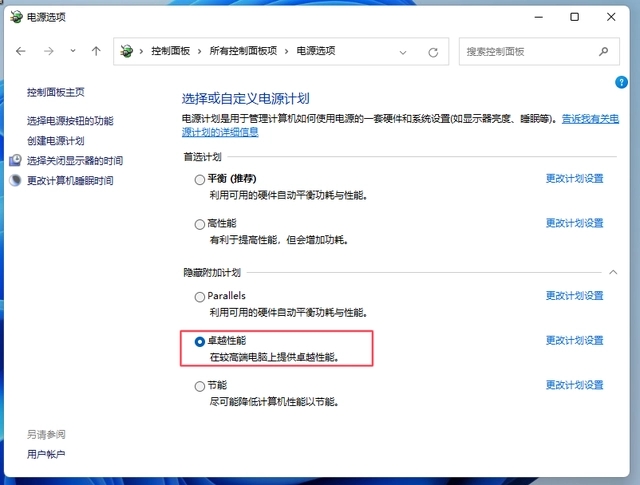This screenshot has height=485, width=640.
Task: Refresh the power options page
Action: point(433,52)
